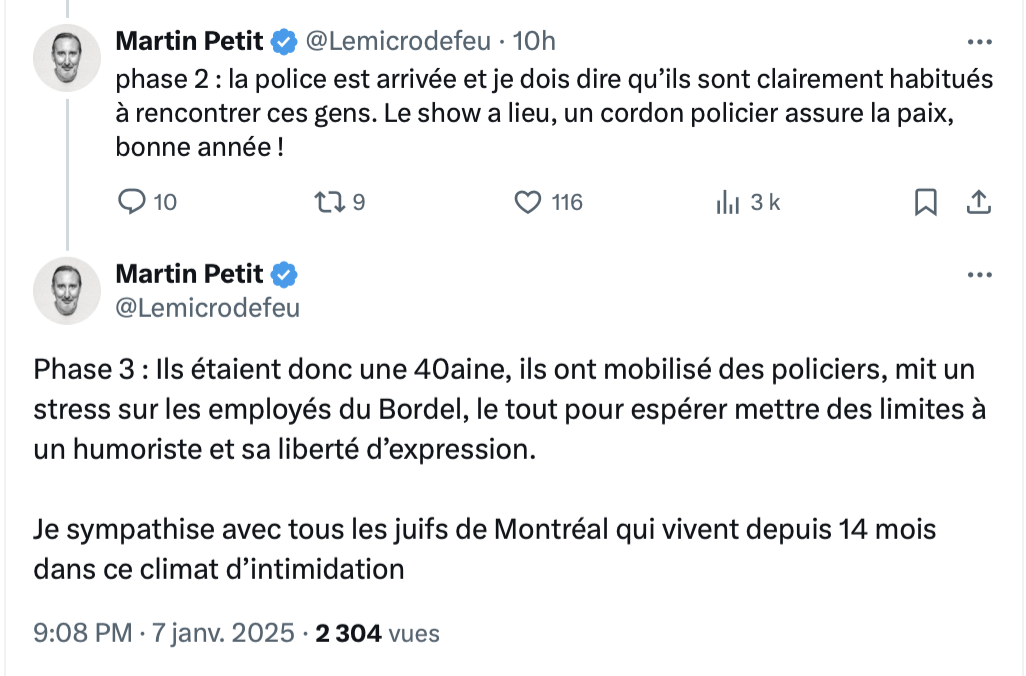The width and height of the screenshot is (1026, 676).
Task: Like the phase 2 tweet with 116 likes
Action: point(527,202)
